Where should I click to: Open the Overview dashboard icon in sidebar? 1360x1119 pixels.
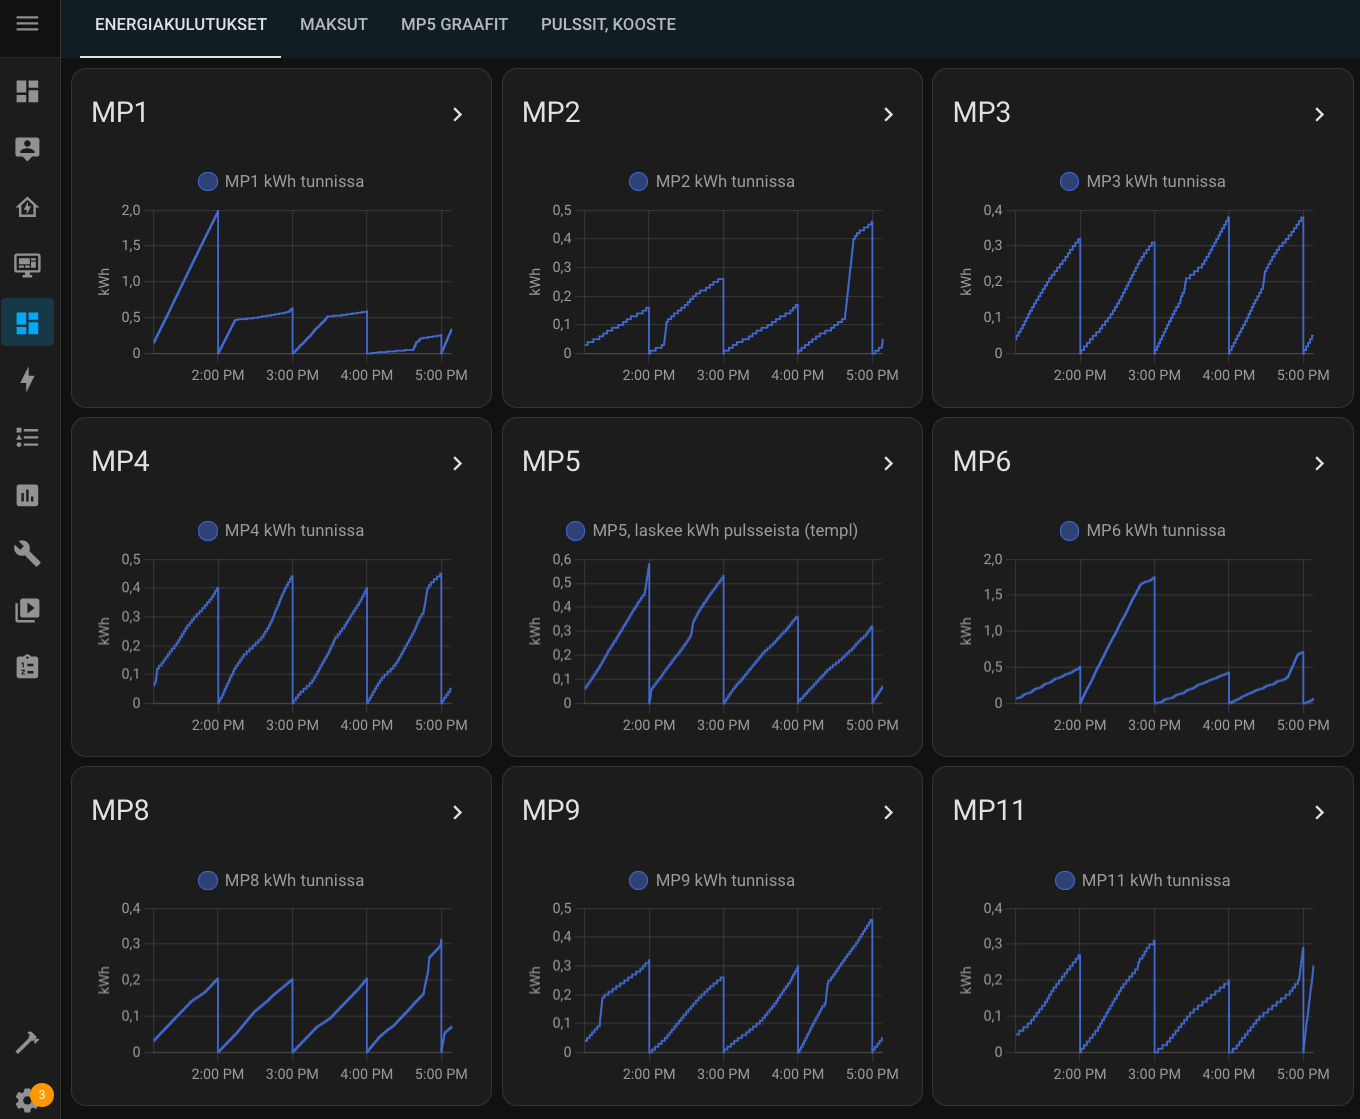click(x=28, y=91)
